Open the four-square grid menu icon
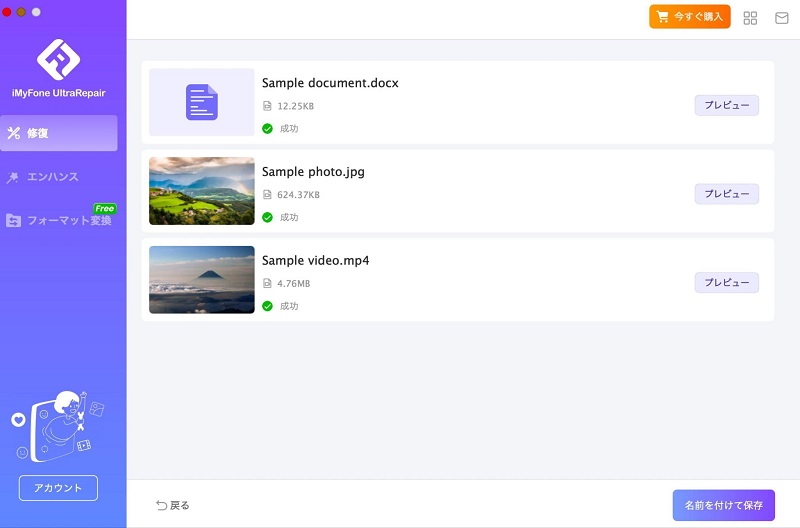The width and height of the screenshot is (800, 528). coord(750,18)
